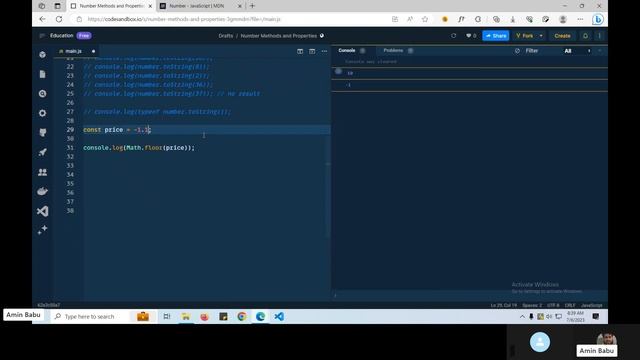Open the Docker whale icon in sidebar
Image resolution: width=640 pixels, height=360 pixels.
click(x=42, y=191)
